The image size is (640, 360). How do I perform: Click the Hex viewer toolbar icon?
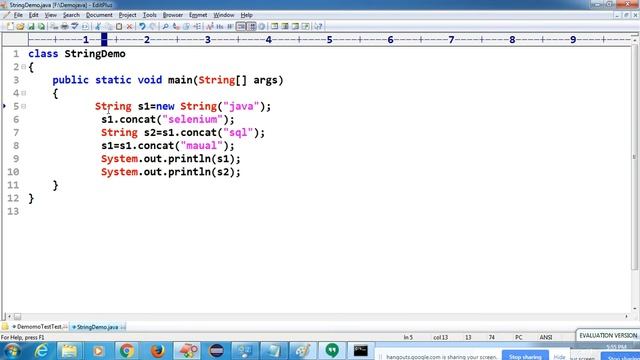220,27
